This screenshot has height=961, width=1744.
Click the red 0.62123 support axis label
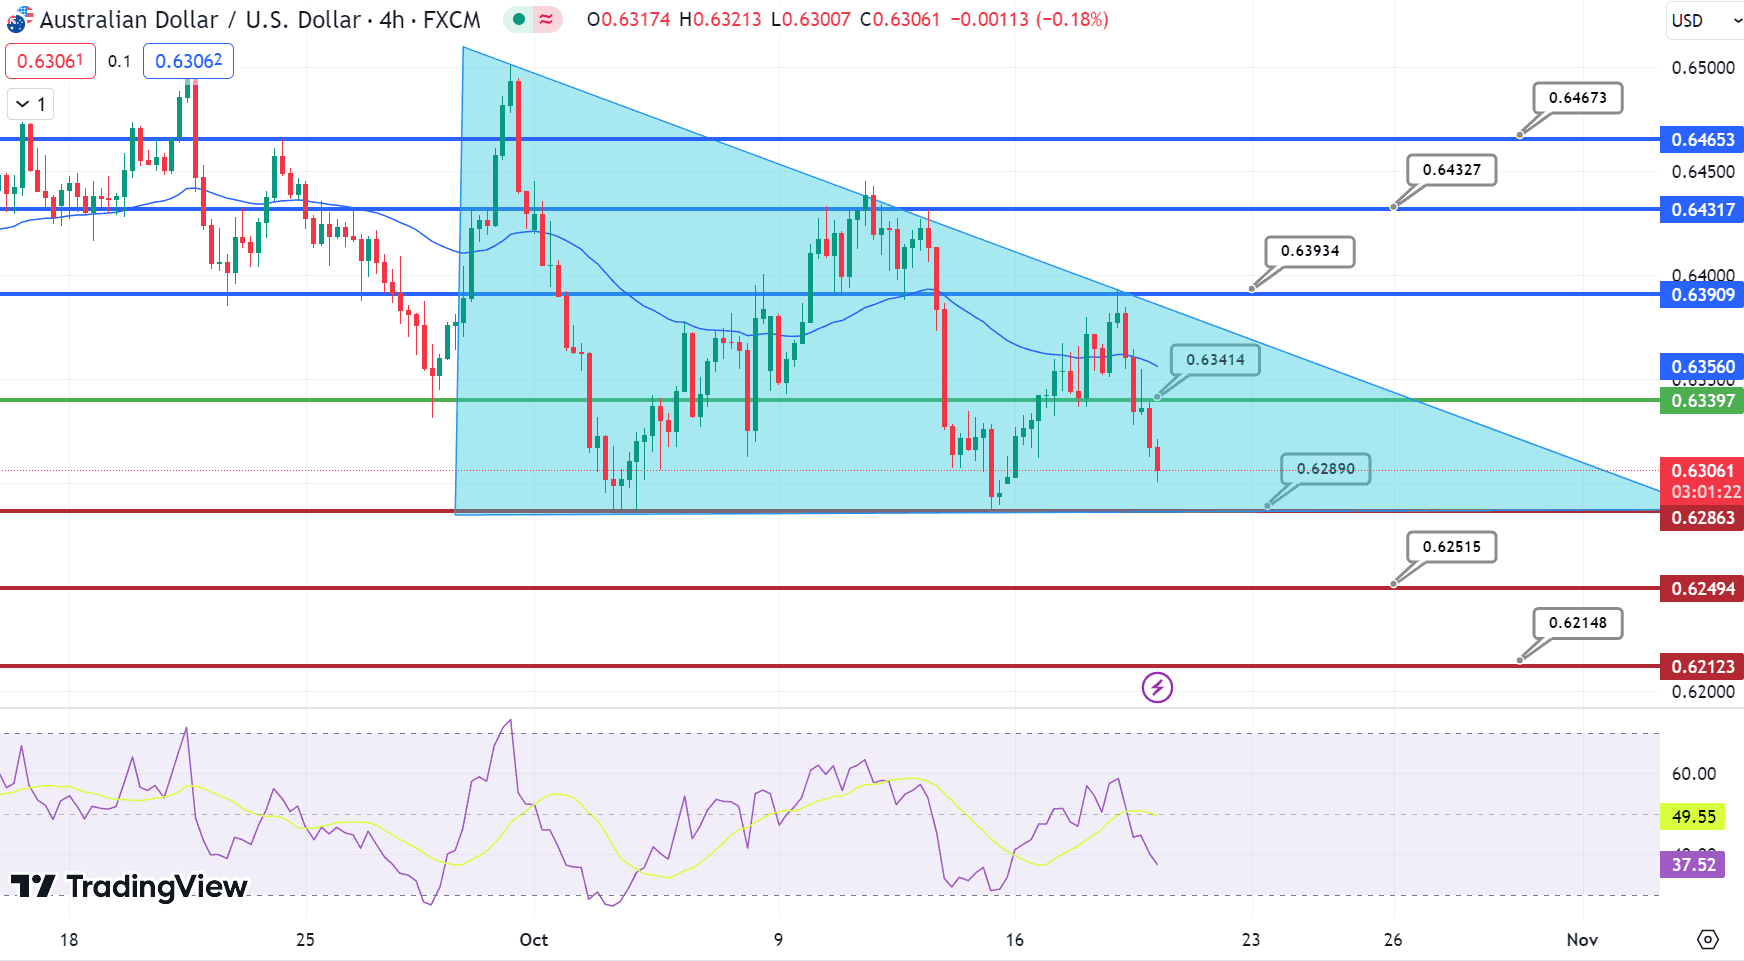(x=1702, y=667)
